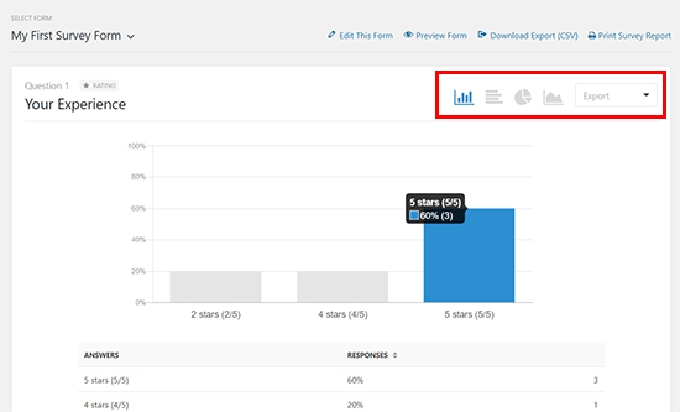Open the Export dropdown
The width and height of the screenshot is (680, 412).
click(615, 96)
